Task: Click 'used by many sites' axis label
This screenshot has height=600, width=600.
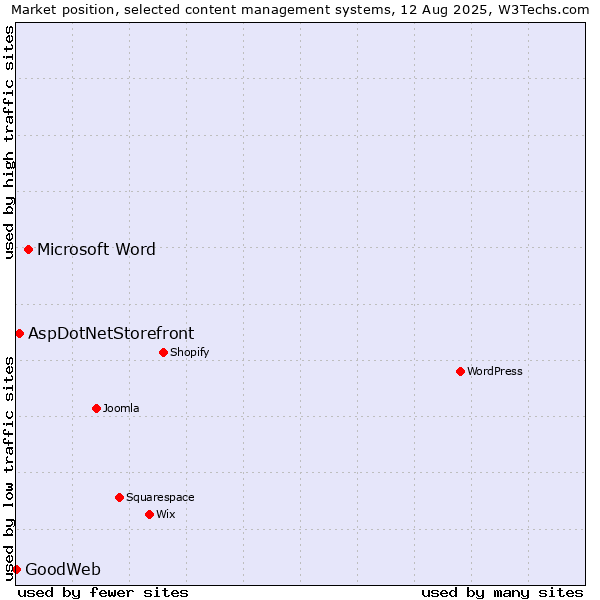Action: point(502,593)
